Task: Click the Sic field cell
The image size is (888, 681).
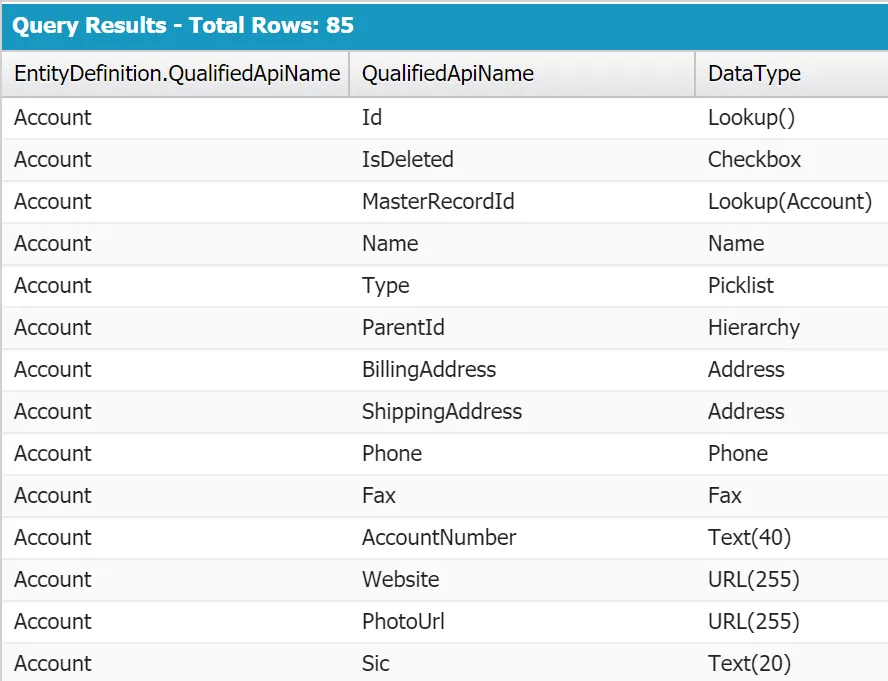Action: (x=376, y=664)
